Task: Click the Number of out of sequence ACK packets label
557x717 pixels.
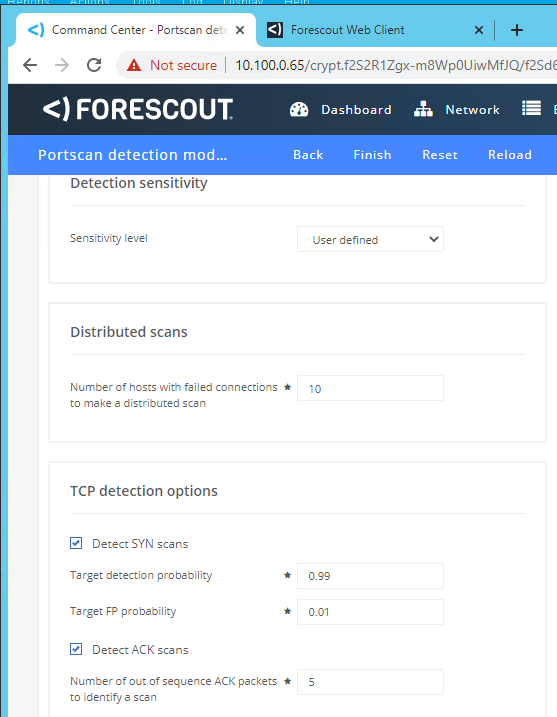Action: coord(173,689)
